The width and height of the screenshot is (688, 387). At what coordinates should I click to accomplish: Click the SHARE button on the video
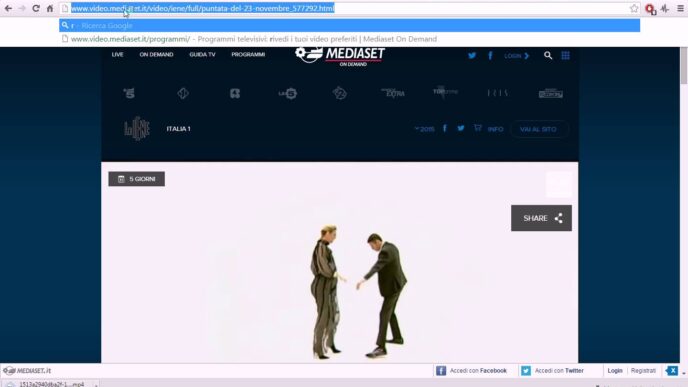click(x=541, y=218)
